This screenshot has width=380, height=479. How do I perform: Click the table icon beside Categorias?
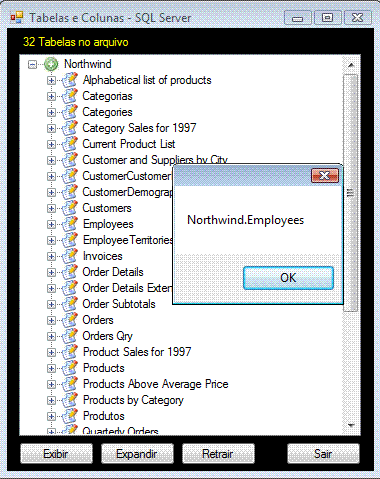[70, 96]
